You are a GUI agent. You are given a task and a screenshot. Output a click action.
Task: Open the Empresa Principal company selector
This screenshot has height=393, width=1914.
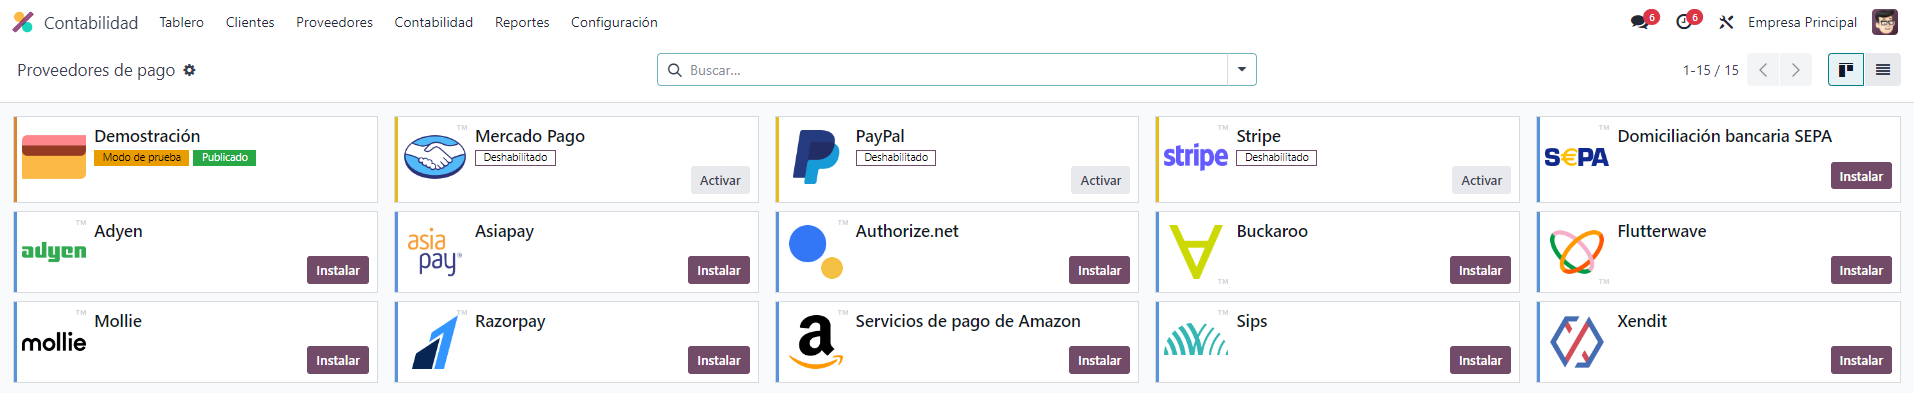click(1802, 22)
